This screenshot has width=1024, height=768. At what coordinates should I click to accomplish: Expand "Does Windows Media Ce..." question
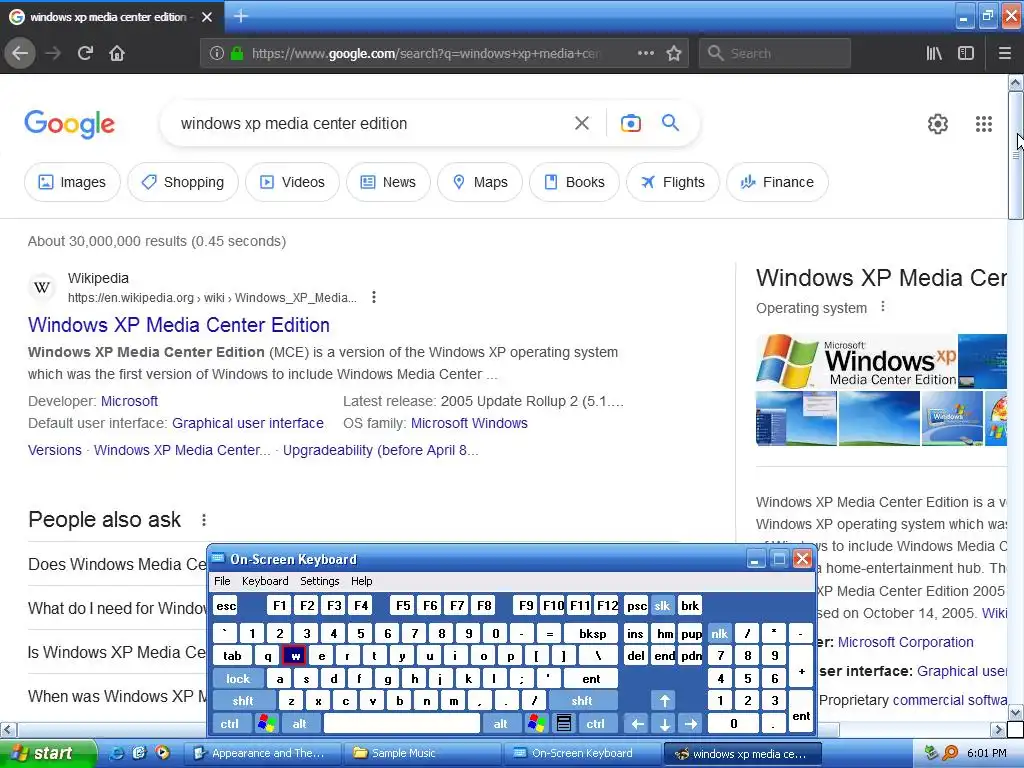[118, 564]
